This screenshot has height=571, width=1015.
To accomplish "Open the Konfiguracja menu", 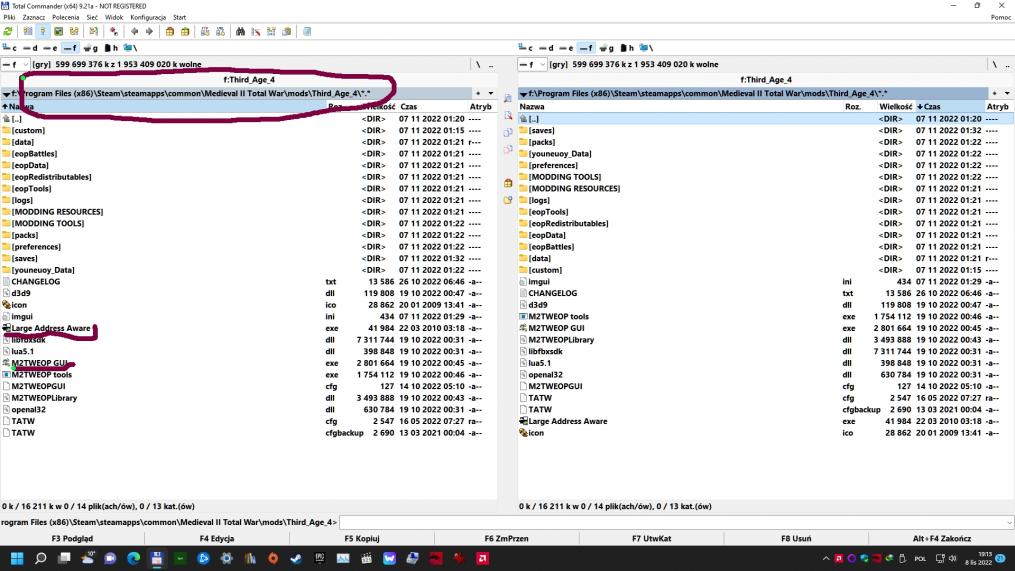I will click(148, 17).
